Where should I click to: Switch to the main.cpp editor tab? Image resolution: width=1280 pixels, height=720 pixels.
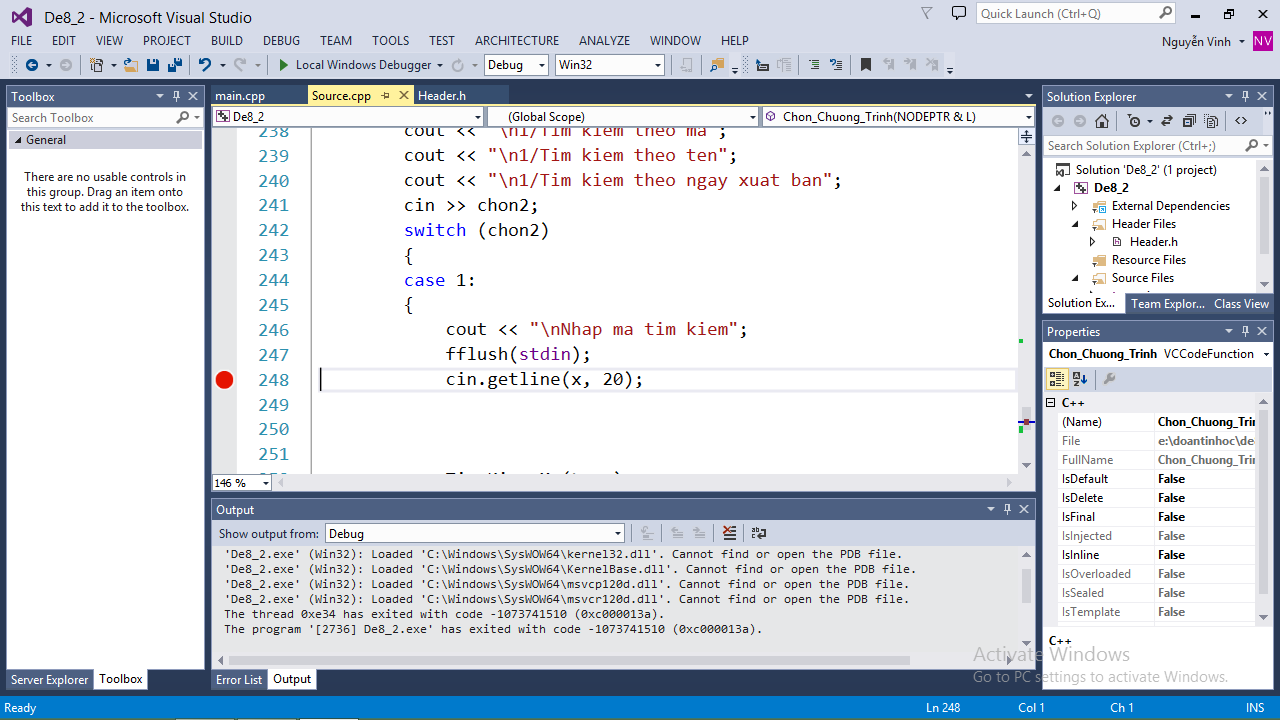(x=240, y=96)
